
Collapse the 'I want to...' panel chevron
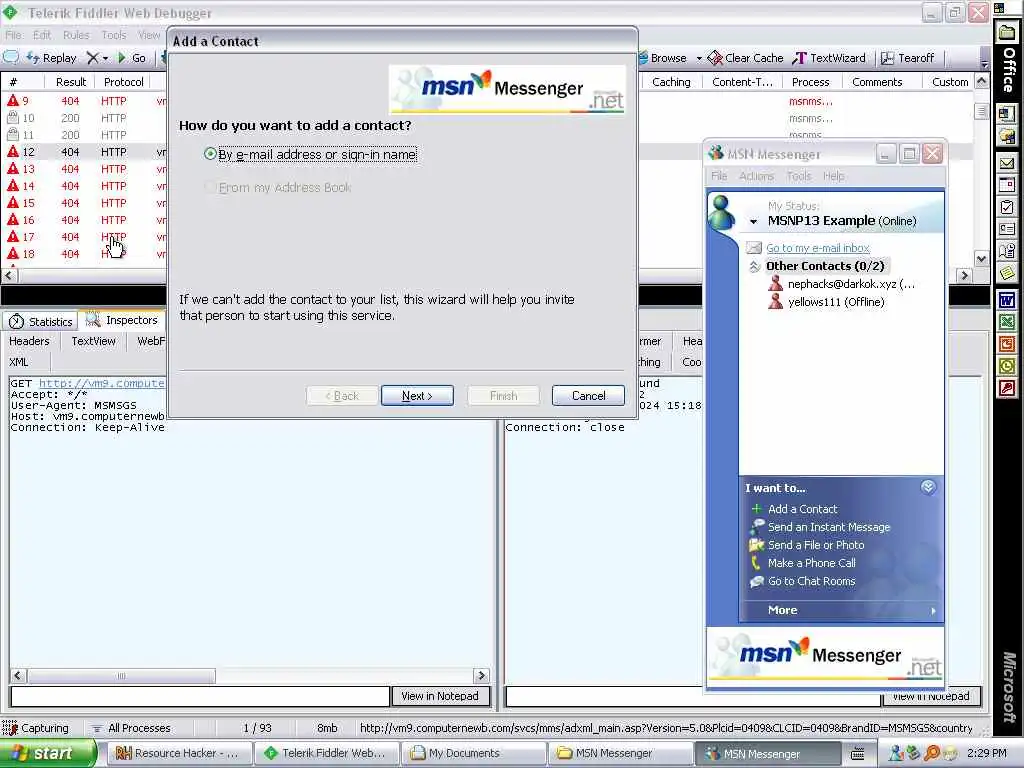coord(928,487)
